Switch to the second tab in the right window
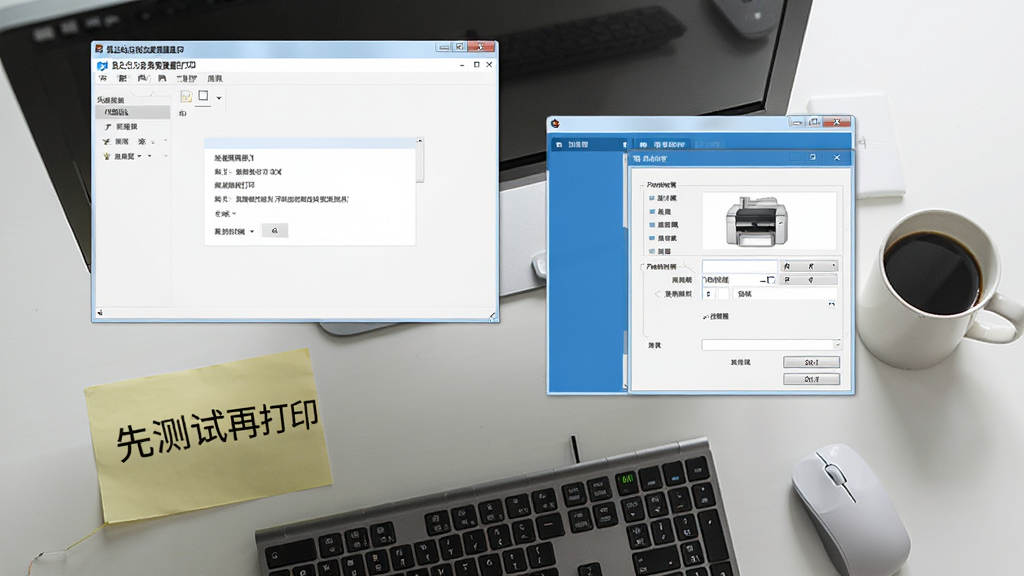1024x576 pixels. coord(662,144)
